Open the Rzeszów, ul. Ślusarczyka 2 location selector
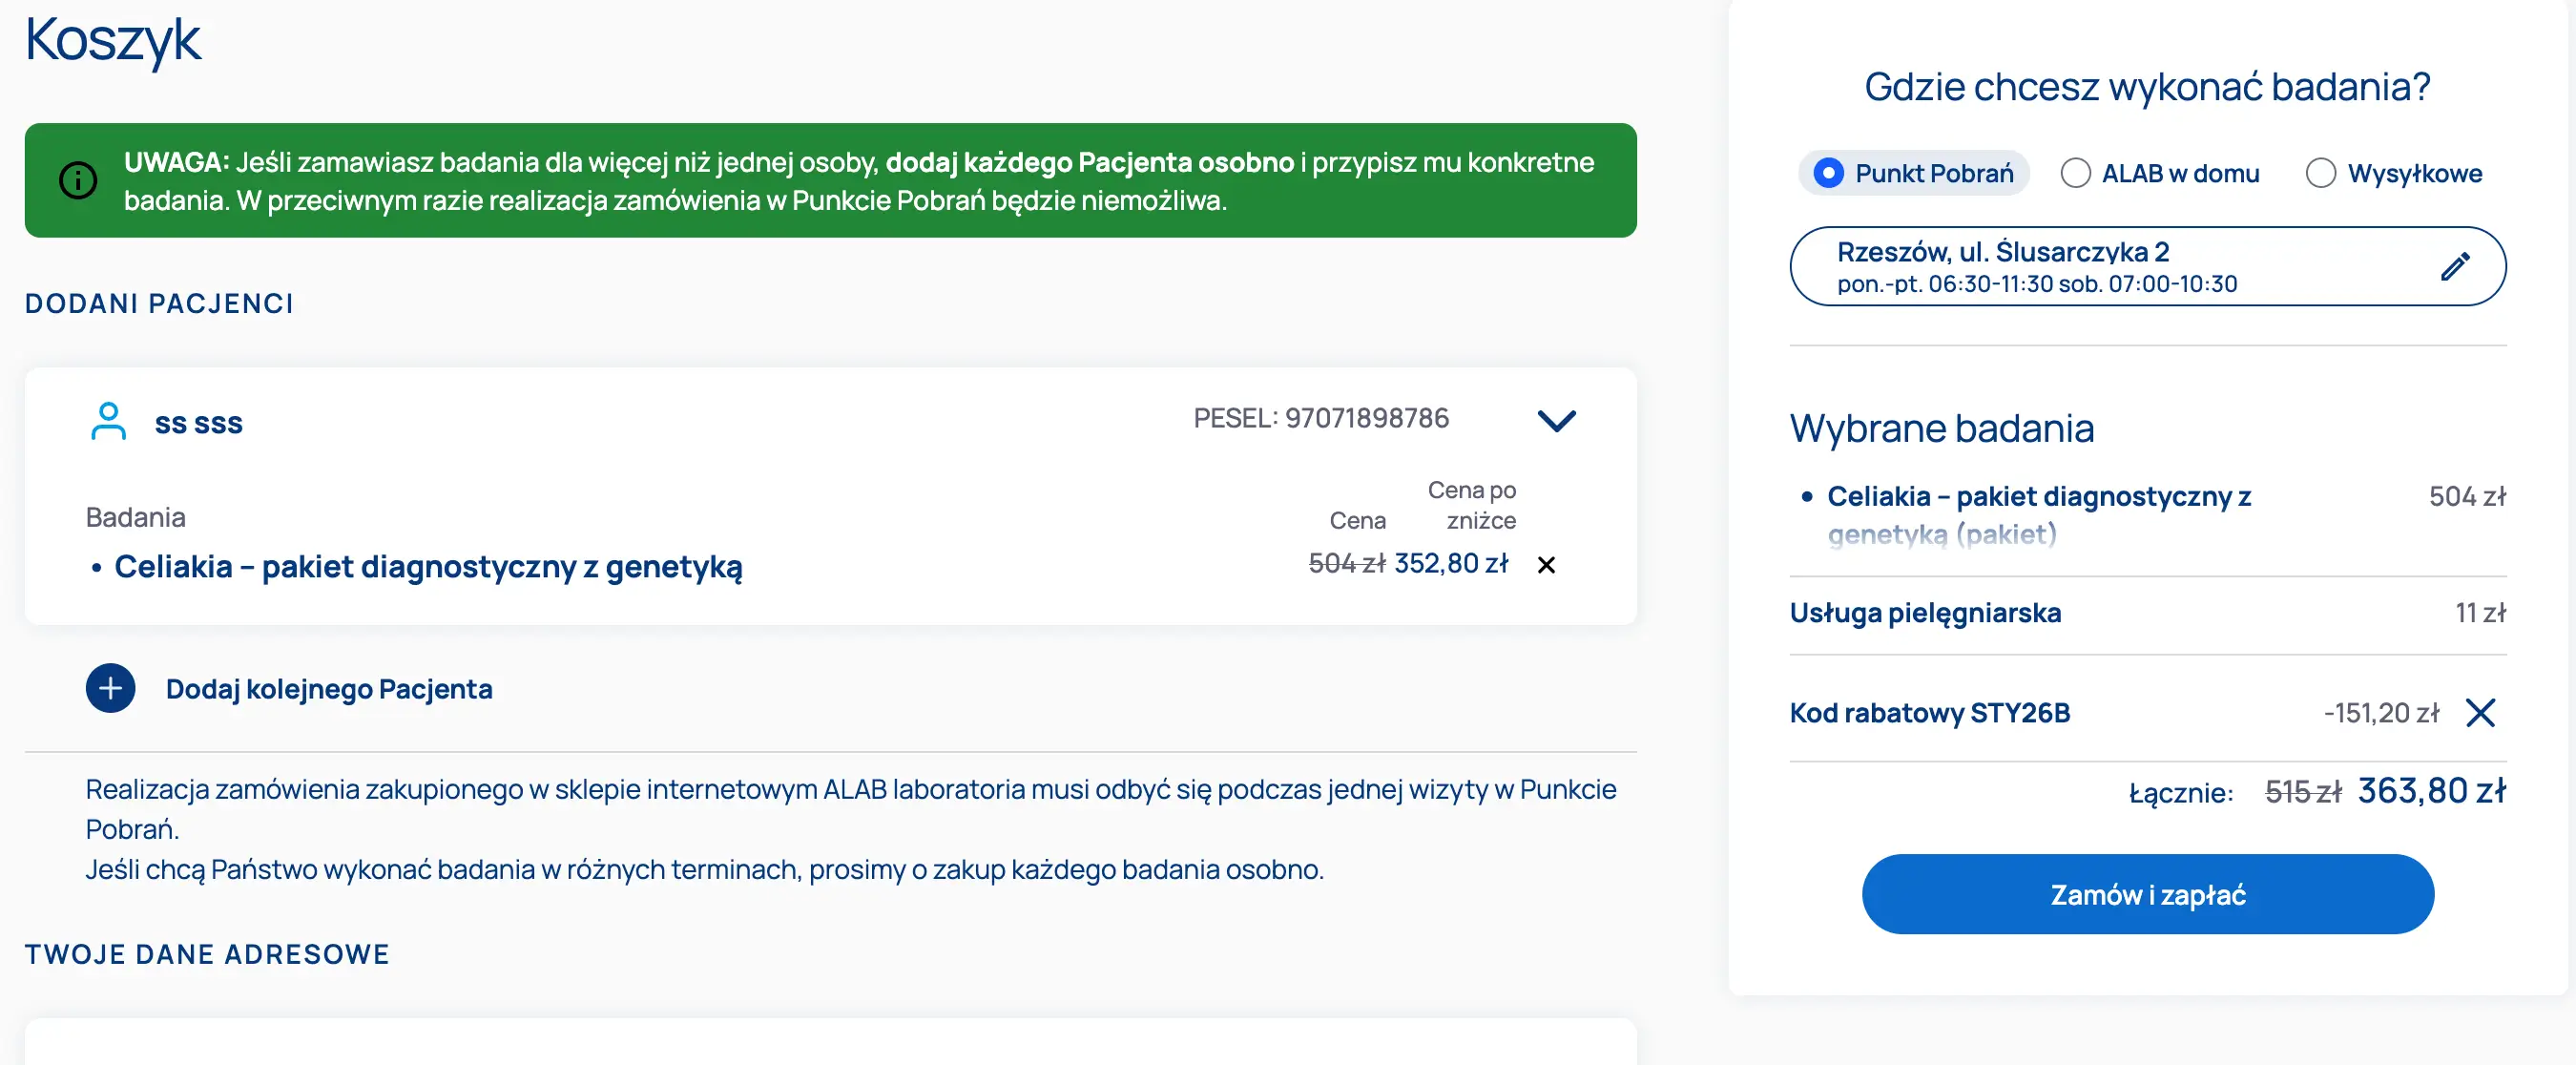 click(2100, 266)
